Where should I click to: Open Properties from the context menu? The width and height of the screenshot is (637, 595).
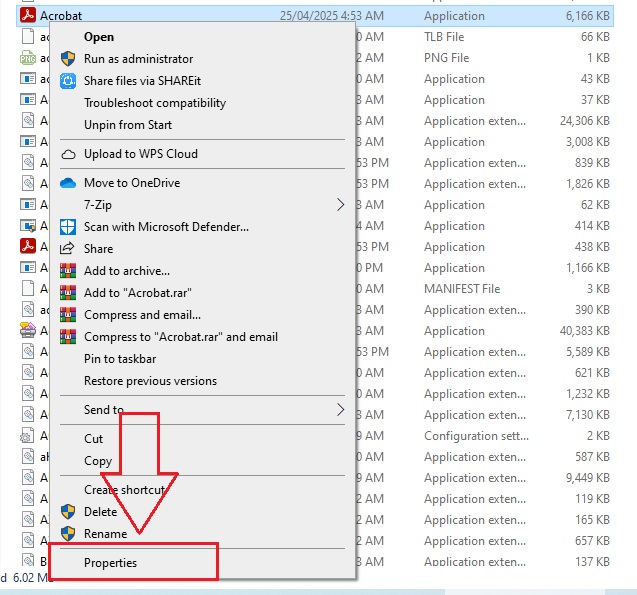[x=110, y=563]
